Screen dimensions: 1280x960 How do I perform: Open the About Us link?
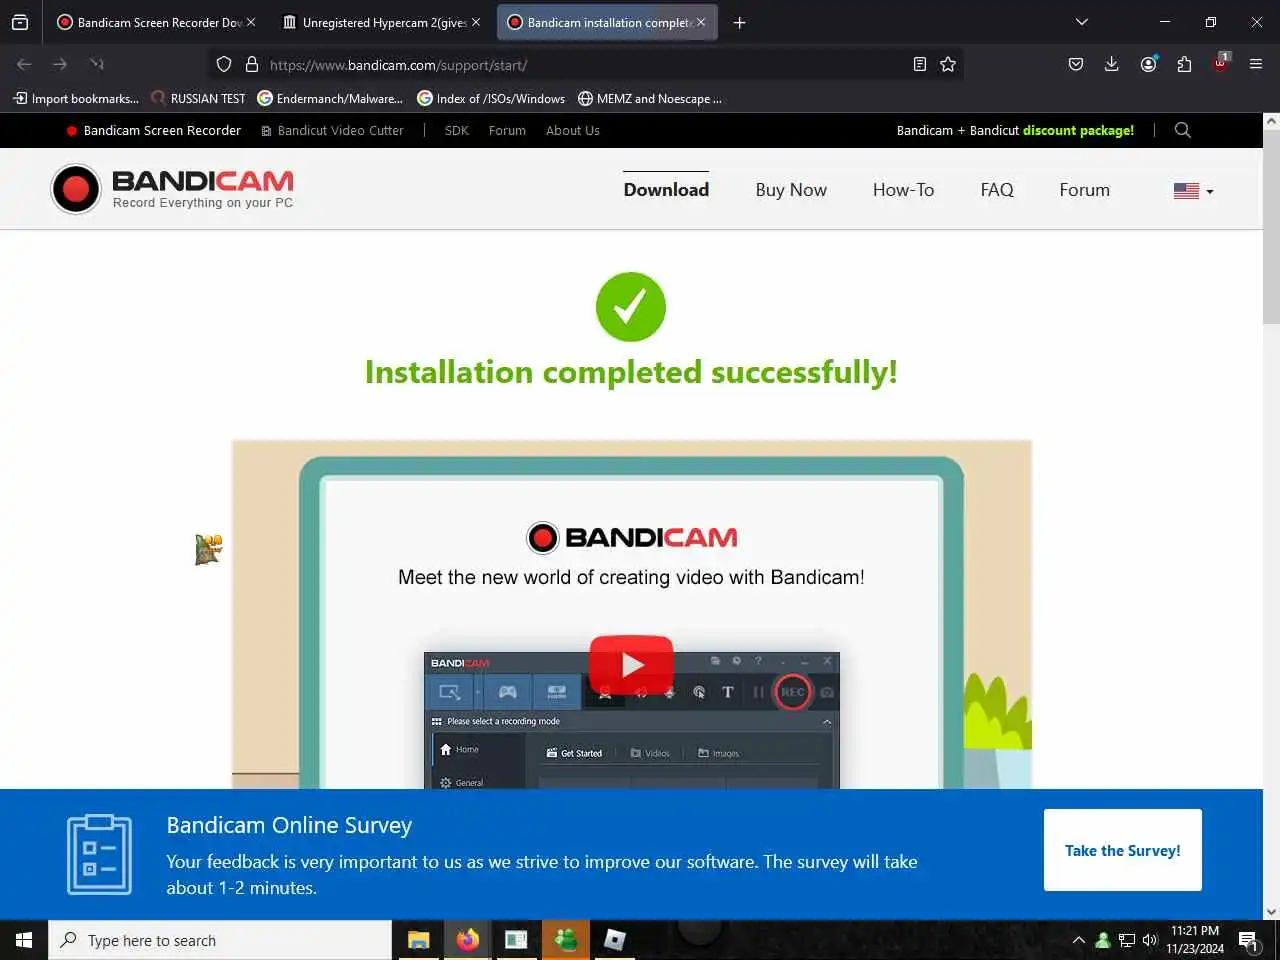(x=573, y=130)
